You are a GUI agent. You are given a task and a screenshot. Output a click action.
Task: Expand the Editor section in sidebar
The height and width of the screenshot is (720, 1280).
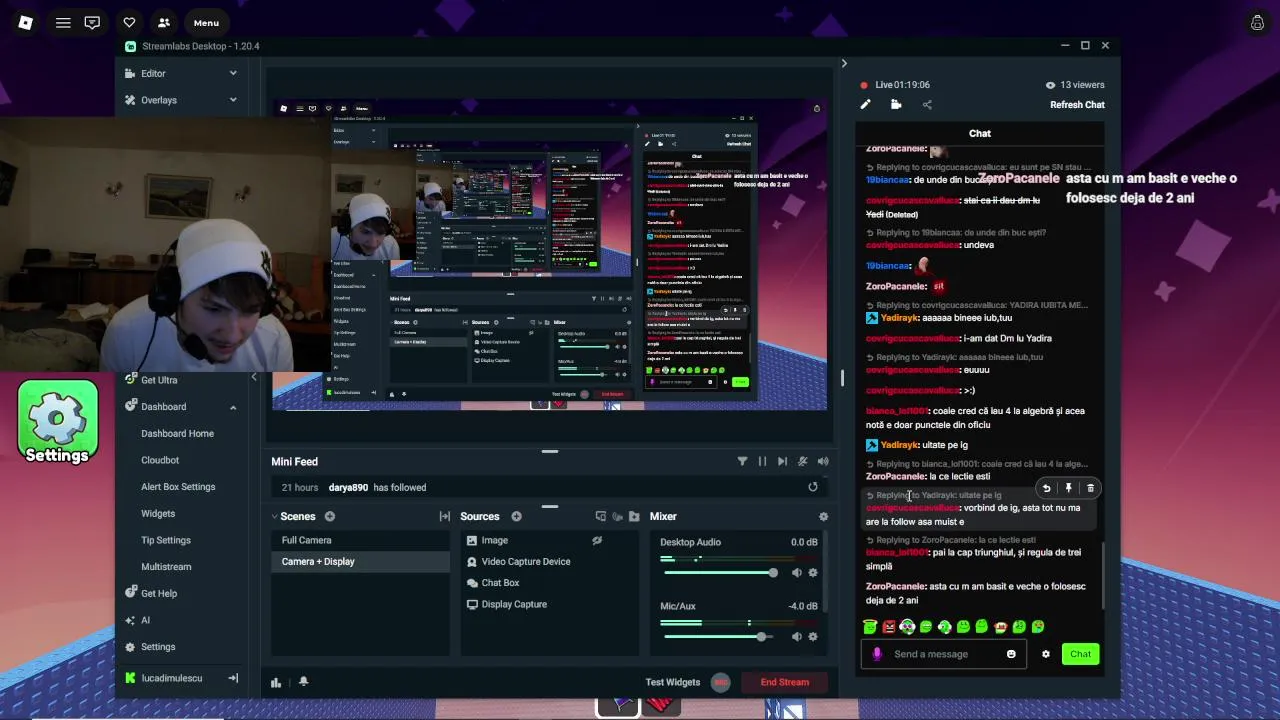tap(181, 73)
